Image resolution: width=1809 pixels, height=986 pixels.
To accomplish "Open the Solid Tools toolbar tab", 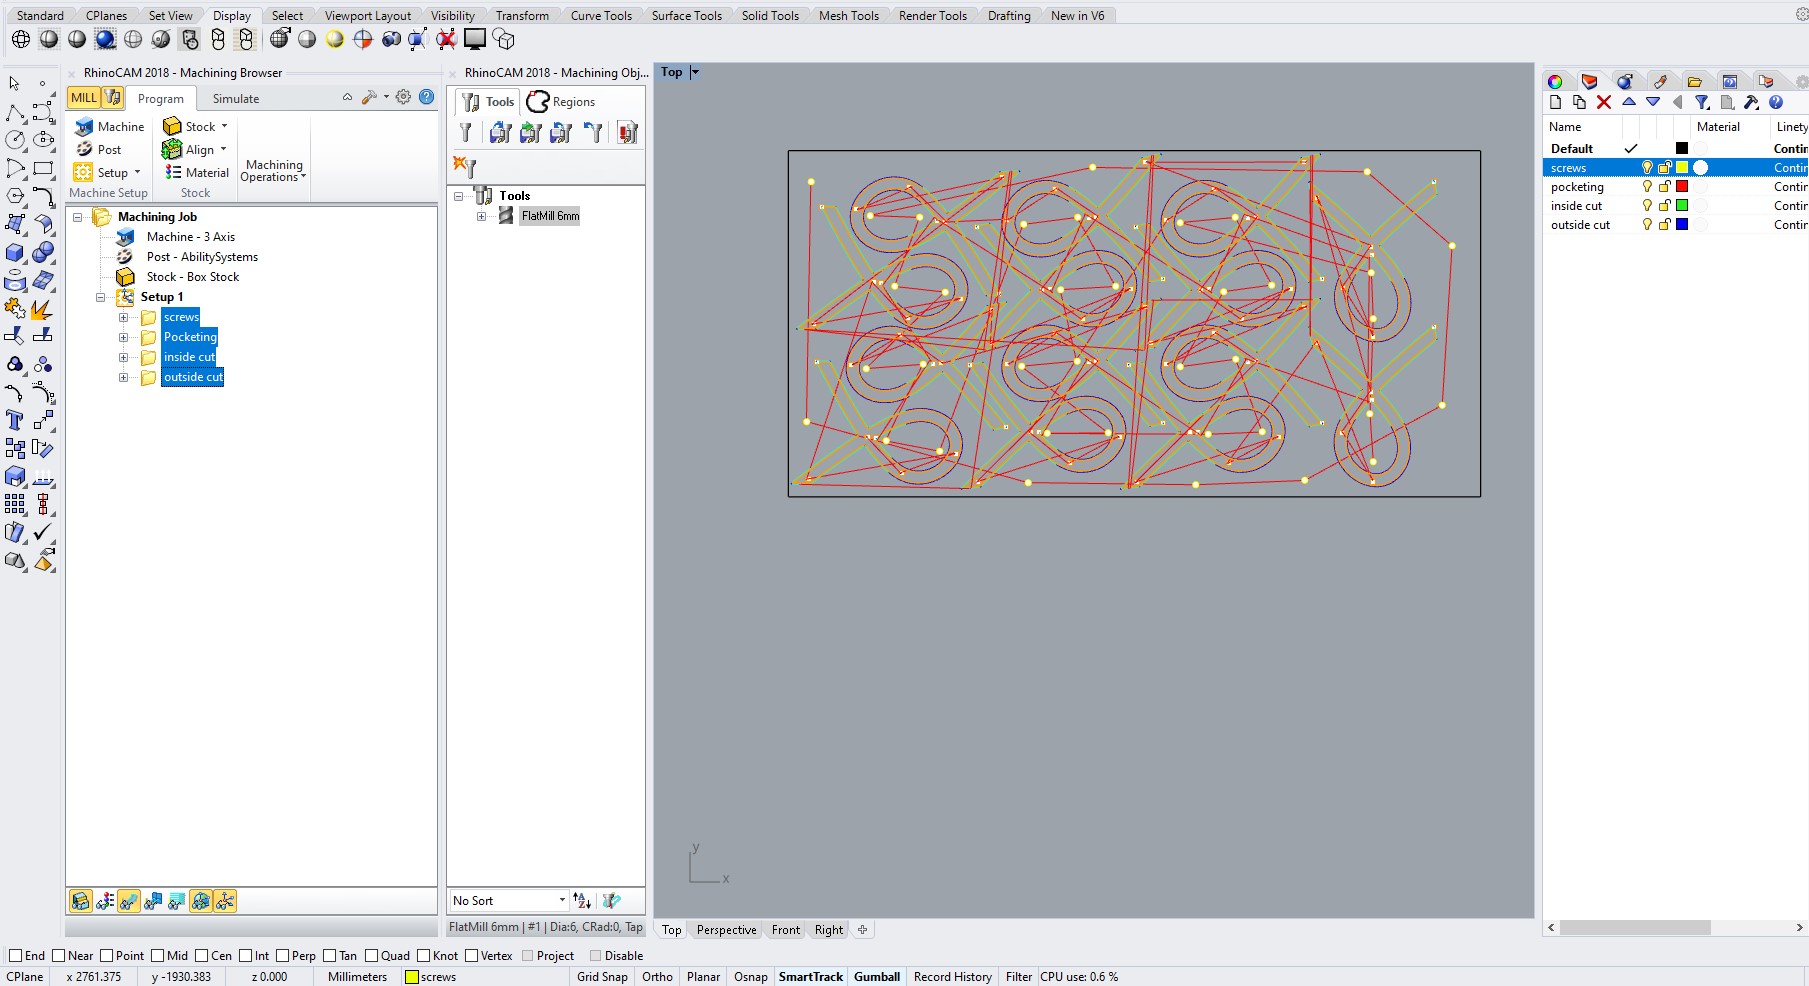I will (770, 15).
